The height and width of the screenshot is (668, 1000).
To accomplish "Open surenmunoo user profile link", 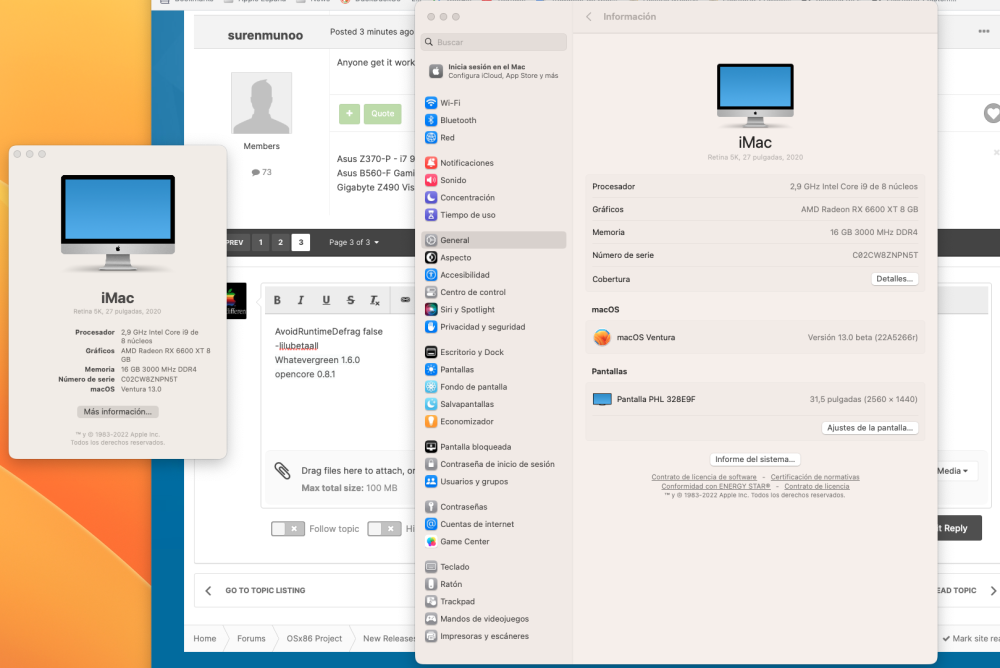I will point(265,35).
